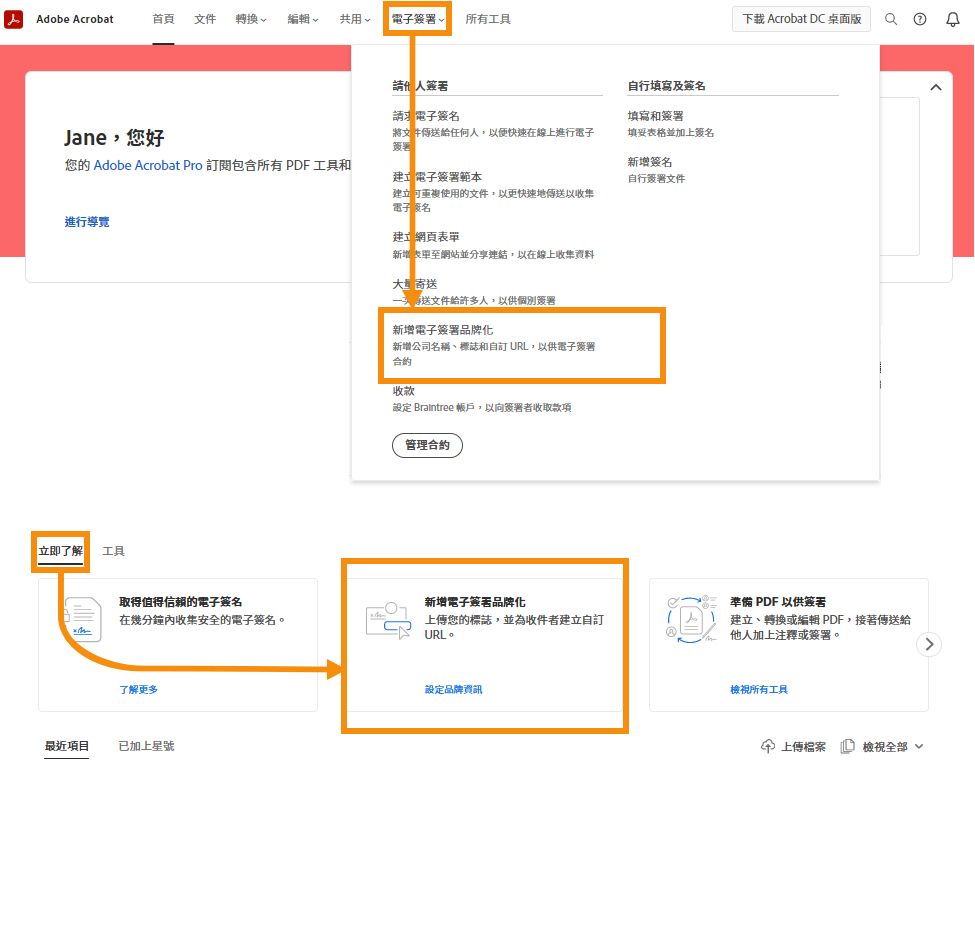Click the Adobe Acrobat title text

click(75, 19)
